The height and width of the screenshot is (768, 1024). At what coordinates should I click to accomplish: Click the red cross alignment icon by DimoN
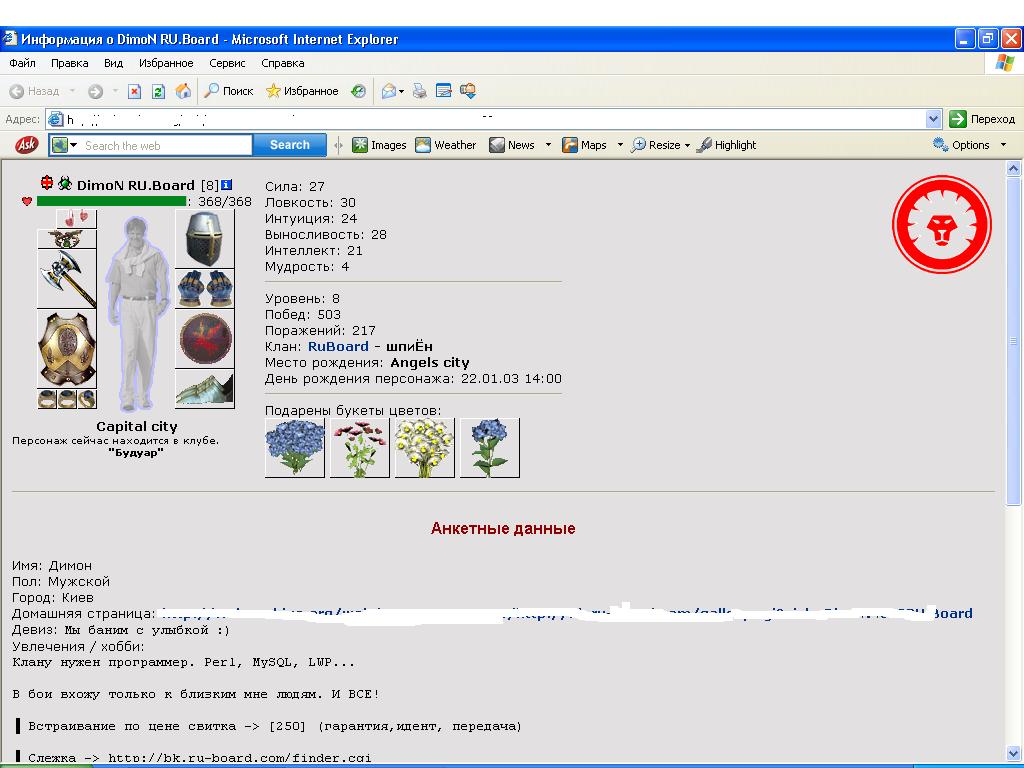46,183
